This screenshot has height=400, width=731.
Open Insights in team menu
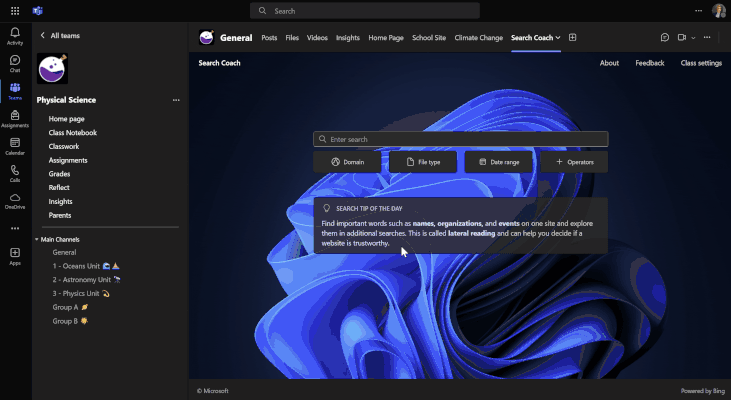61,201
